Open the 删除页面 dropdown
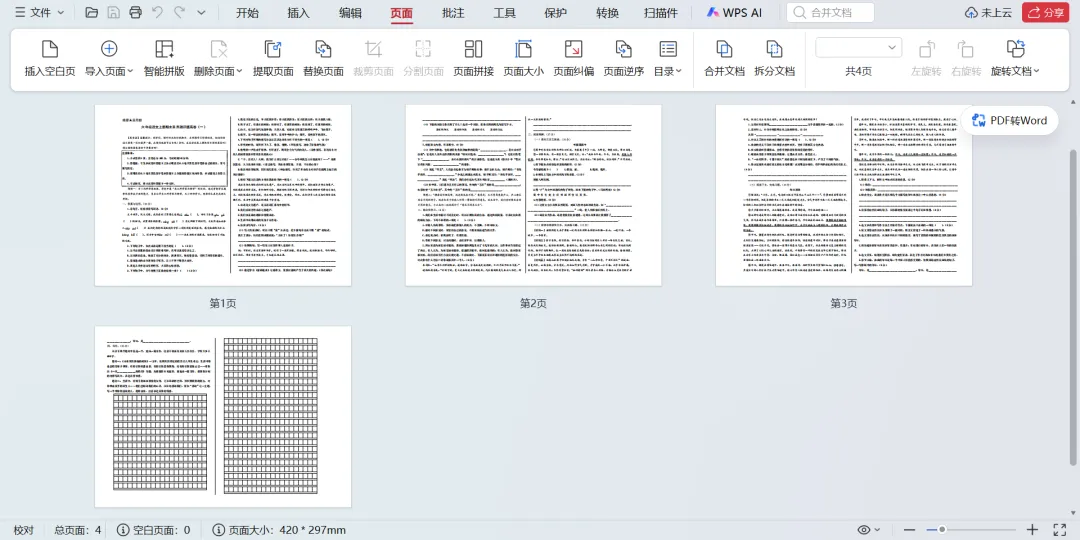Image resolution: width=1080 pixels, height=540 pixels. coord(218,59)
